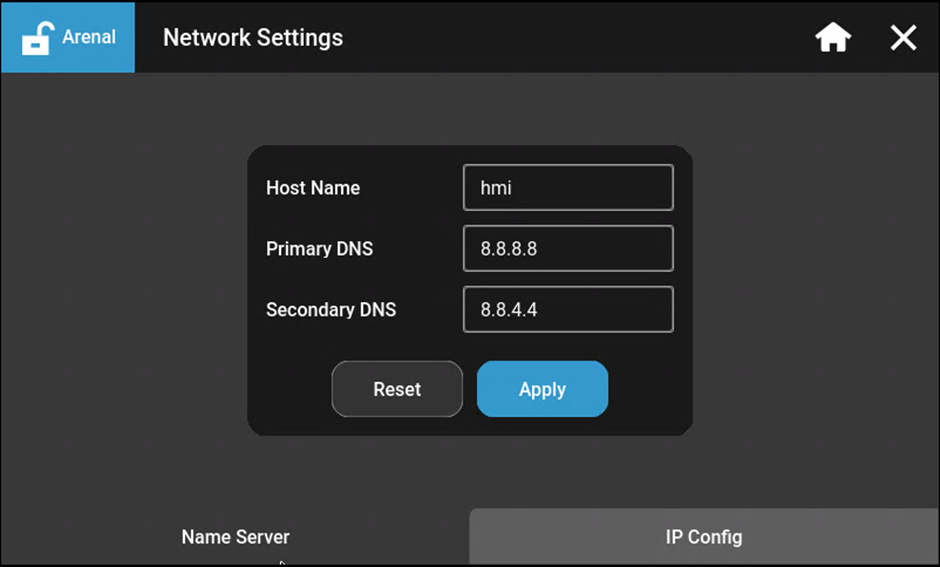This screenshot has width=940, height=567.
Task: Click the Host Name label text
Action: tap(313, 188)
